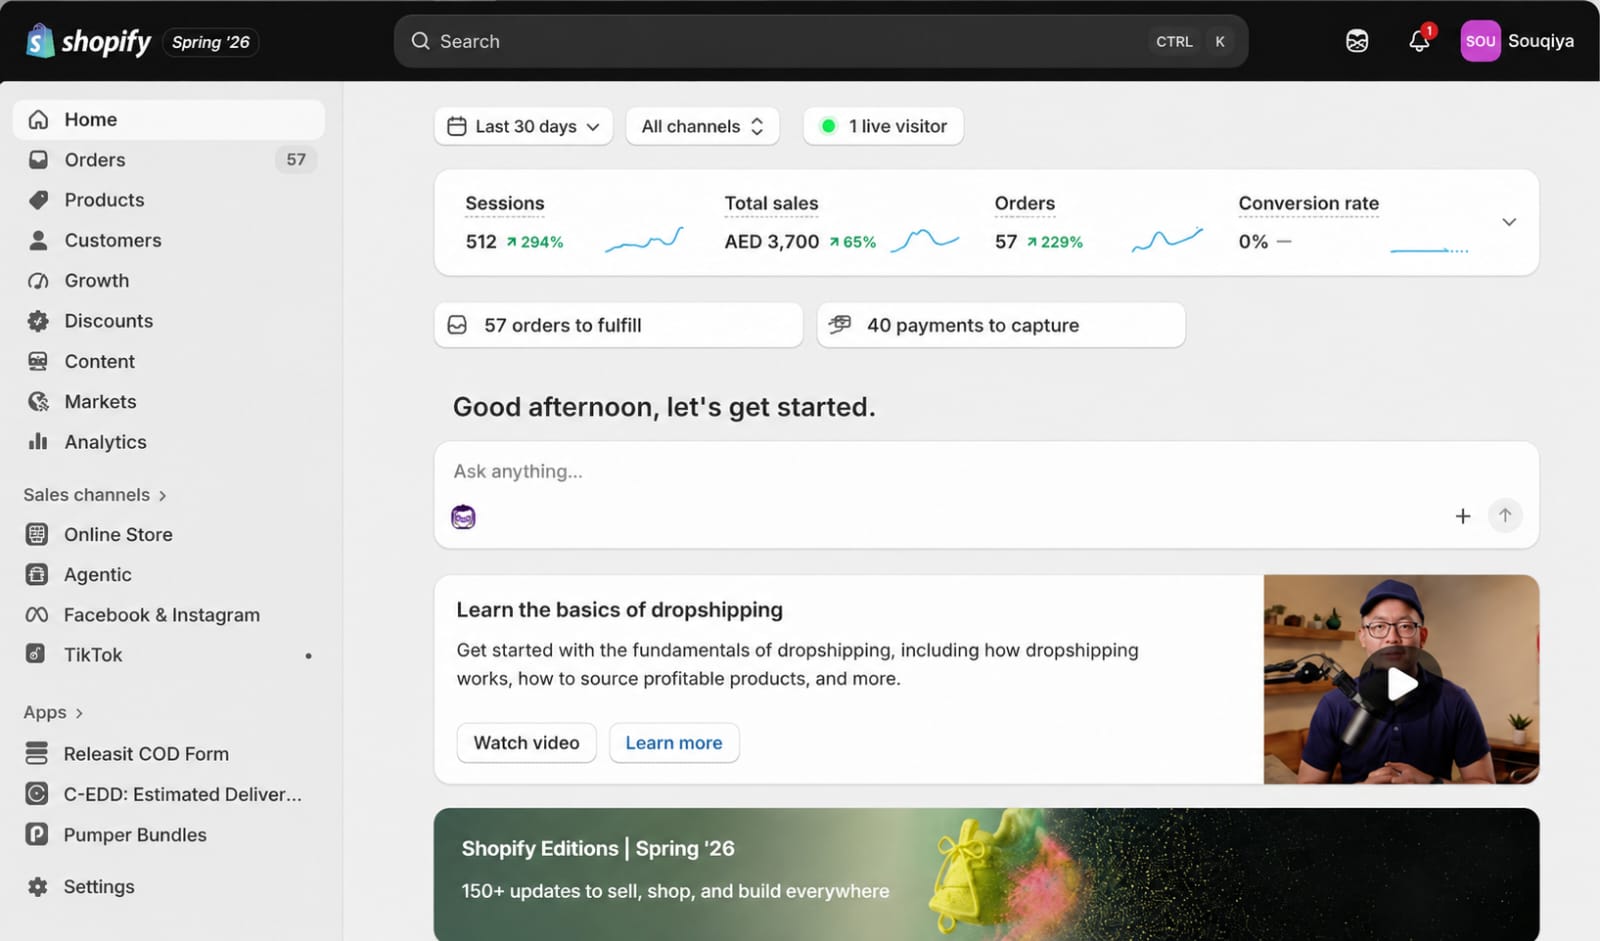Open 57 orders to fulfill
This screenshot has height=941, width=1600.
click(x=618, y=325)
